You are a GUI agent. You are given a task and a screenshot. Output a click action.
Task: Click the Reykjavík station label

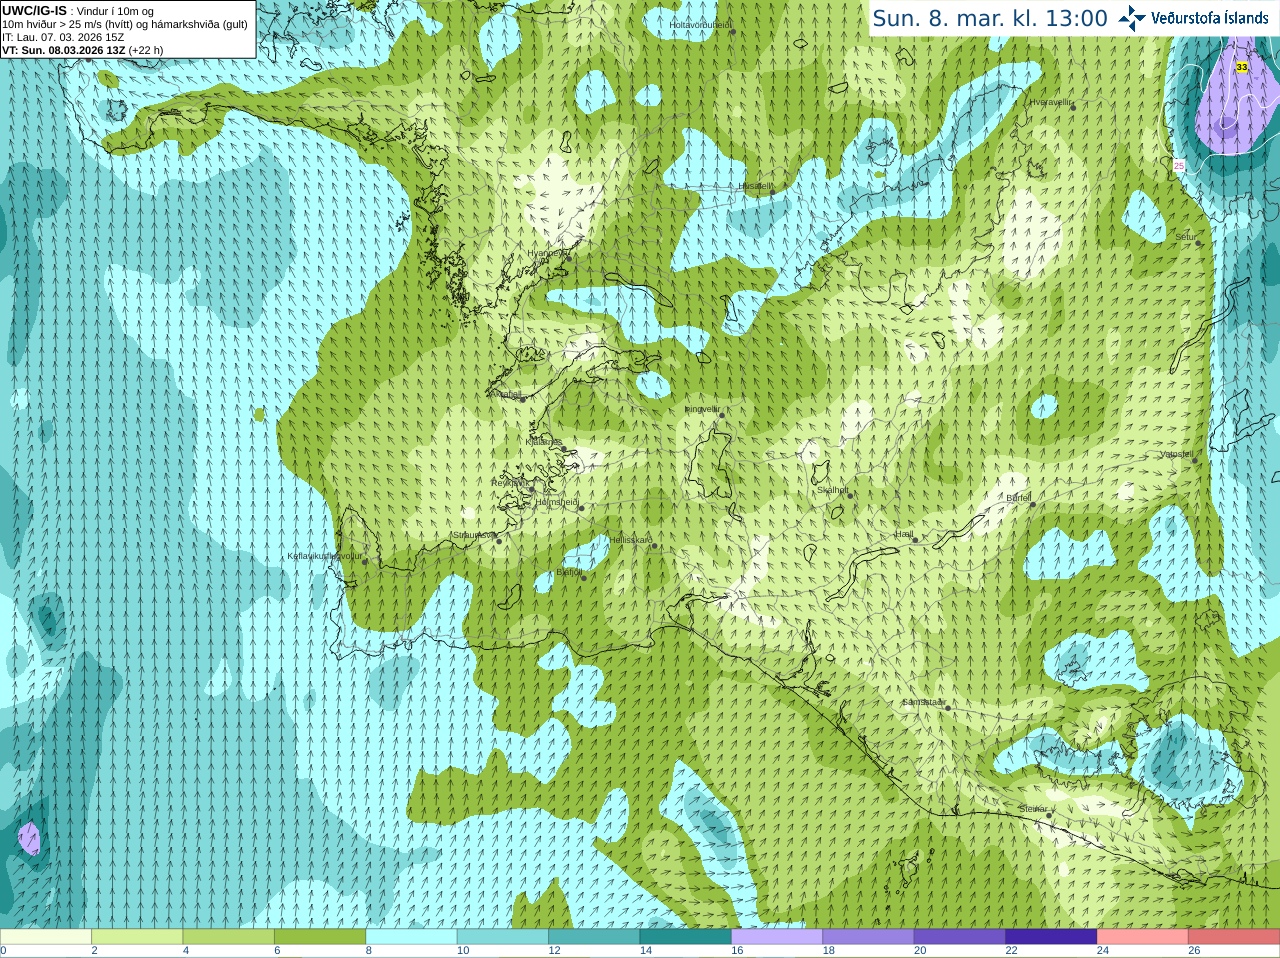pyautogui.click(x=509, y=483)
